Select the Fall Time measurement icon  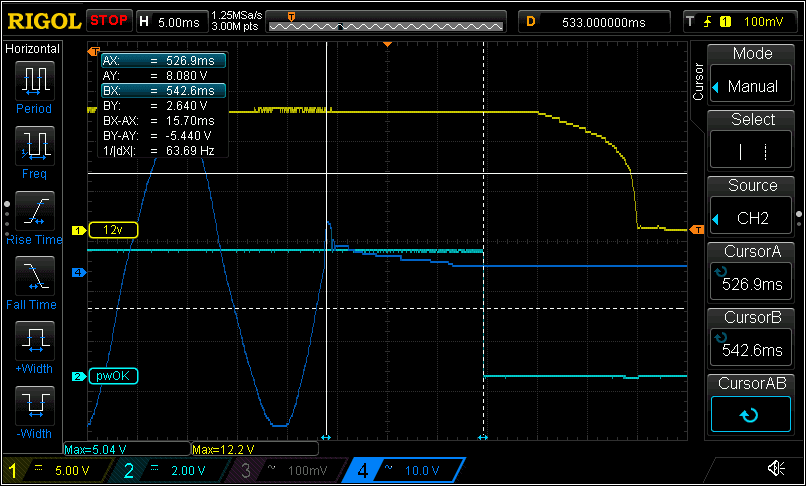pos(34,276)
